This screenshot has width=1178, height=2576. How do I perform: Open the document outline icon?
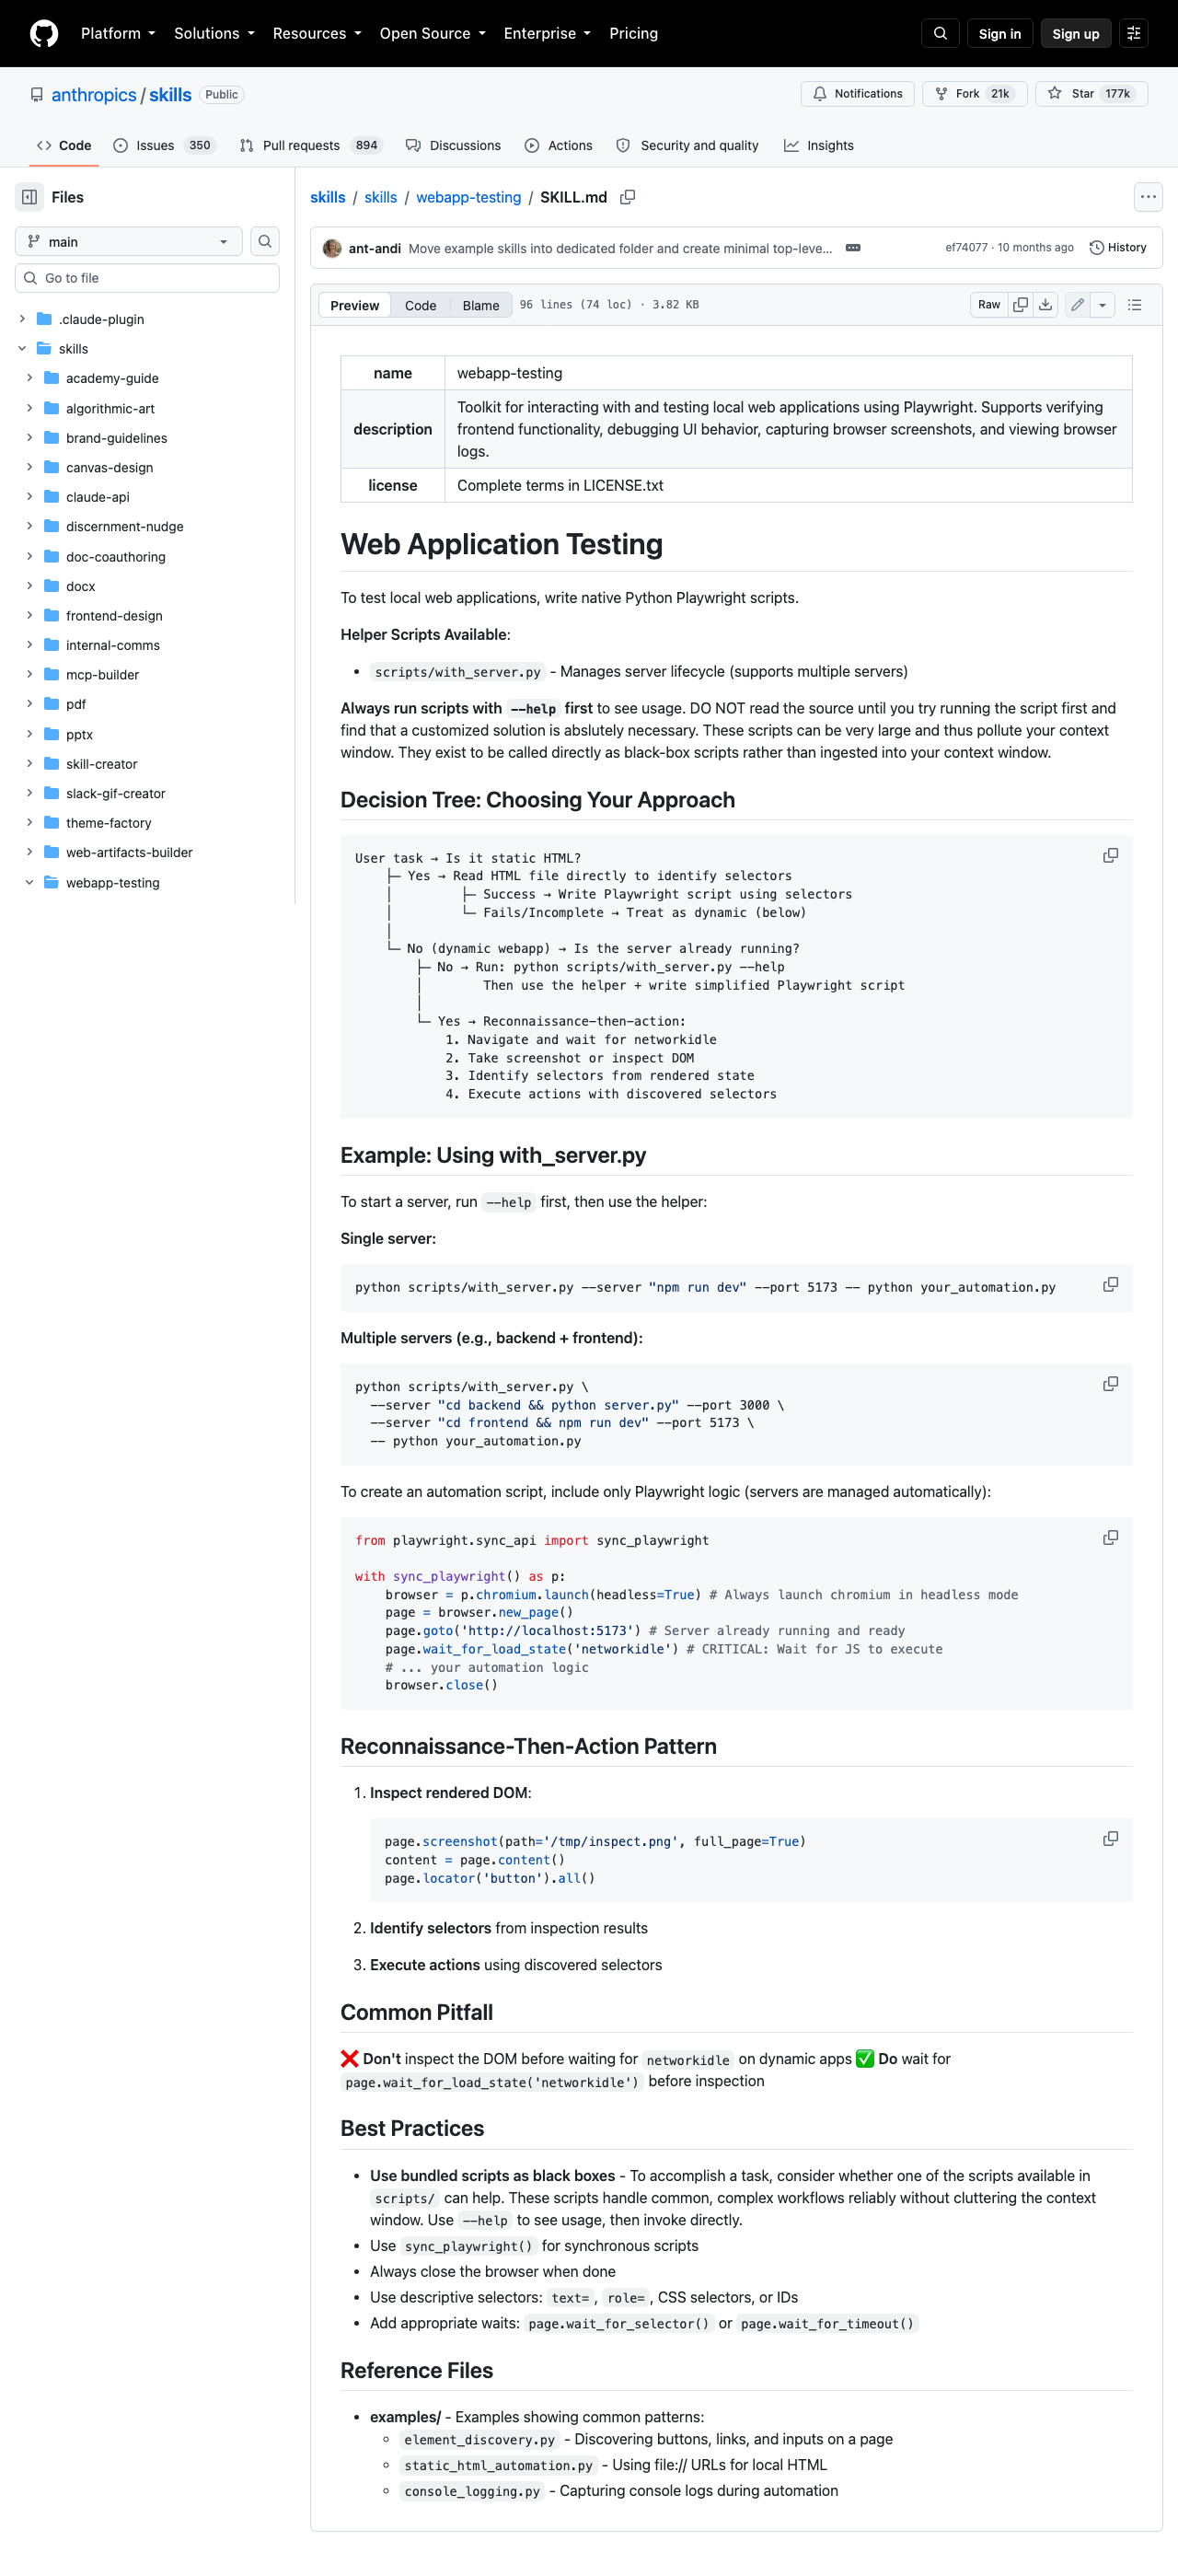coord(1134,305)
